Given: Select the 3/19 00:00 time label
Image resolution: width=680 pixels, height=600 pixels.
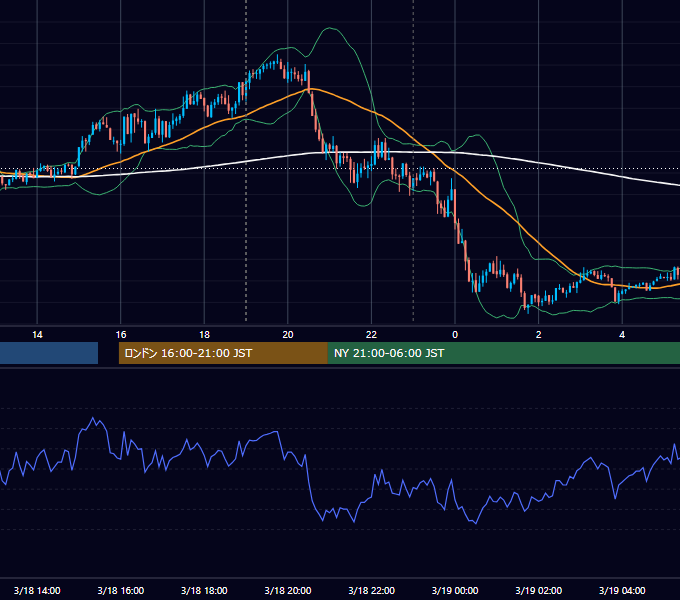Looking at the screenshot, I should (x=455, y=590).
